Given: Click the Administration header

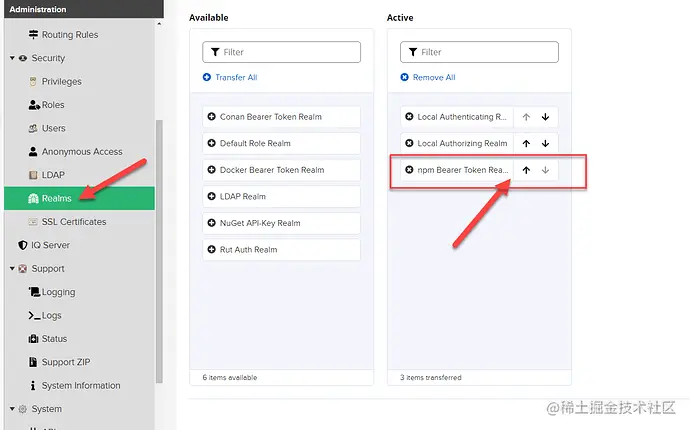Looking at the screenshot, I should pos(84,9).
